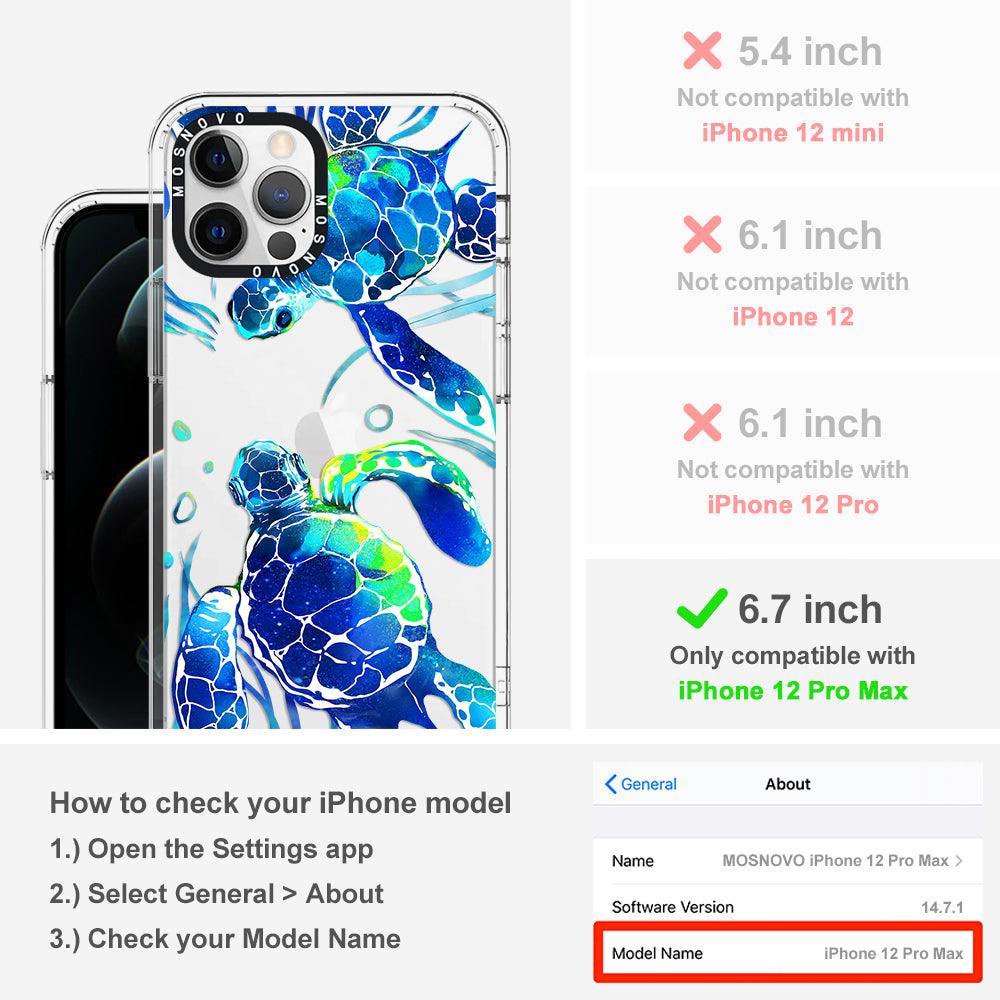Click the blue back chevron beside General

click(x=610, y=784)
